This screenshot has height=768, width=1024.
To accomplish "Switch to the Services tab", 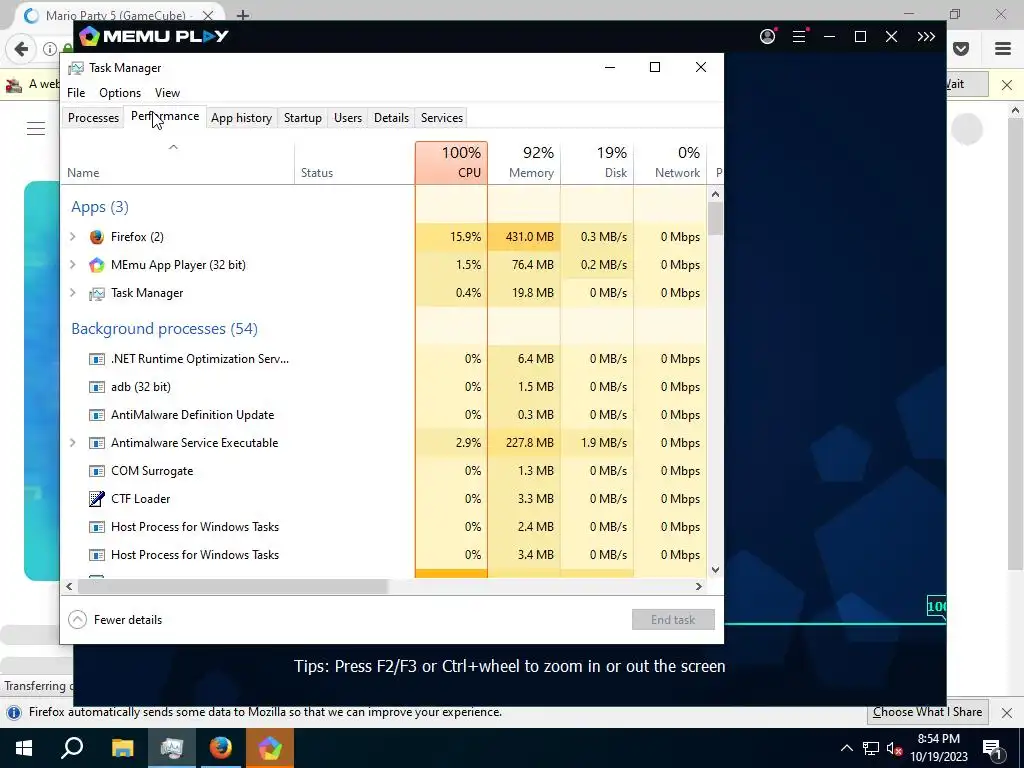I will pyautogui.click(x=441, y=118).
